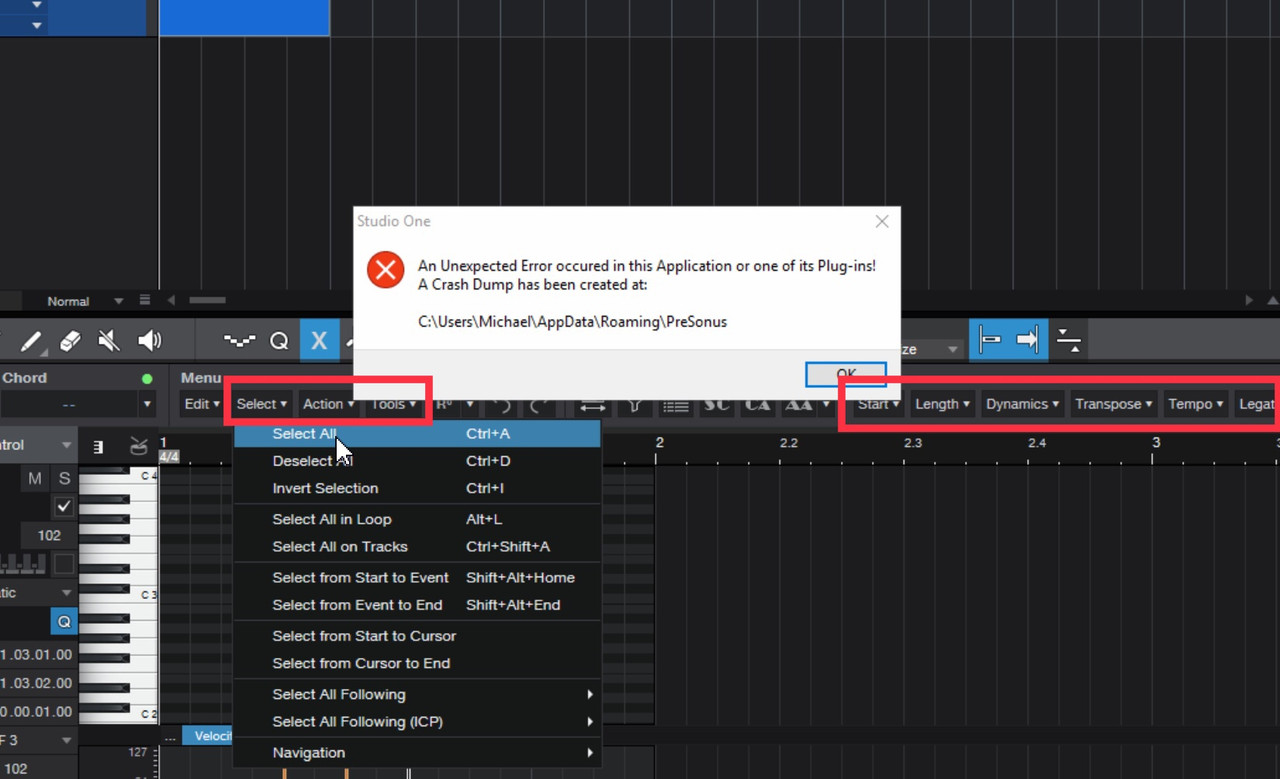Select the Paint pencil tool
The image size is (1280, 779).
[31, 341]
